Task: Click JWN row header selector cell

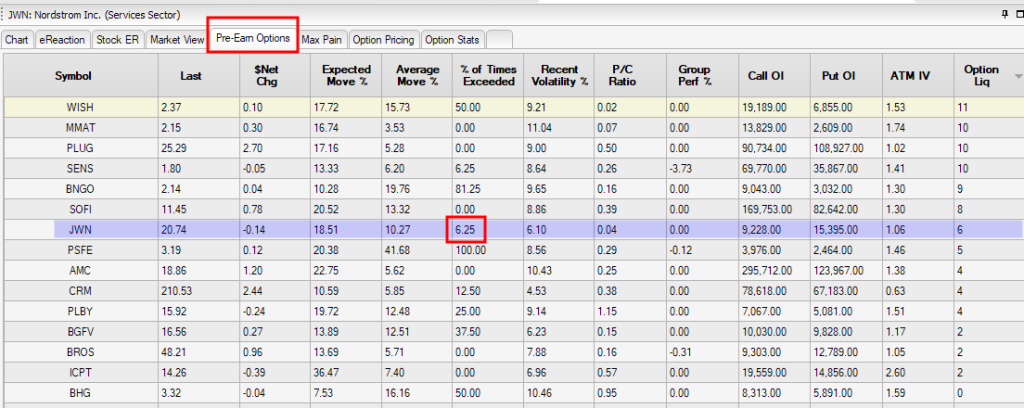Action: coord(29,229)
